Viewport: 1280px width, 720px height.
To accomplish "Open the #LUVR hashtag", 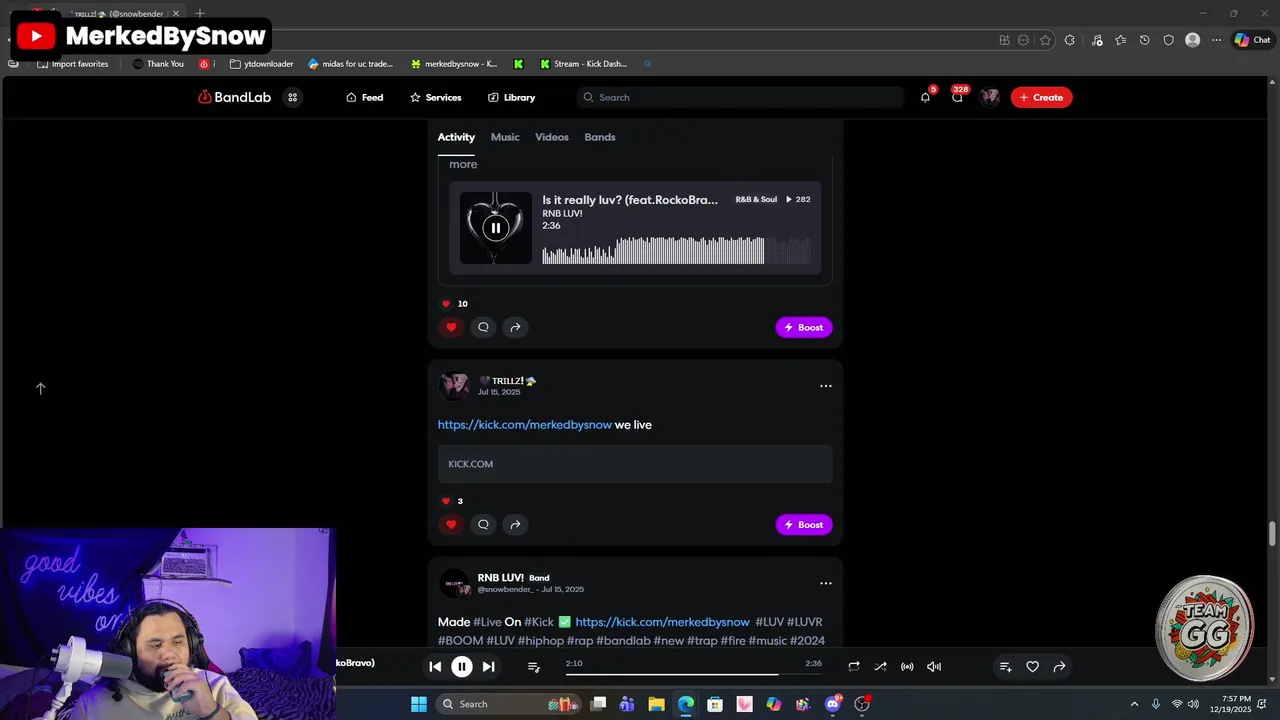I will (x=805, y=622).
